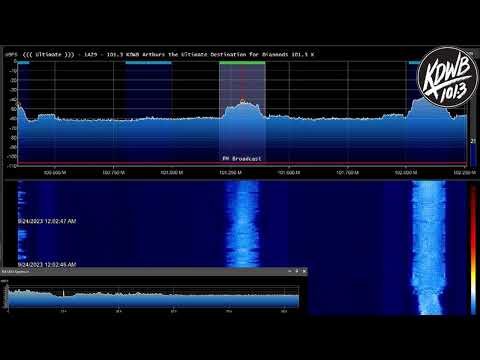Click the 'FM Broadcast' band label
The height and width of the screenshot is (360, 480).
pyautogui.click(x=242, y=159)
